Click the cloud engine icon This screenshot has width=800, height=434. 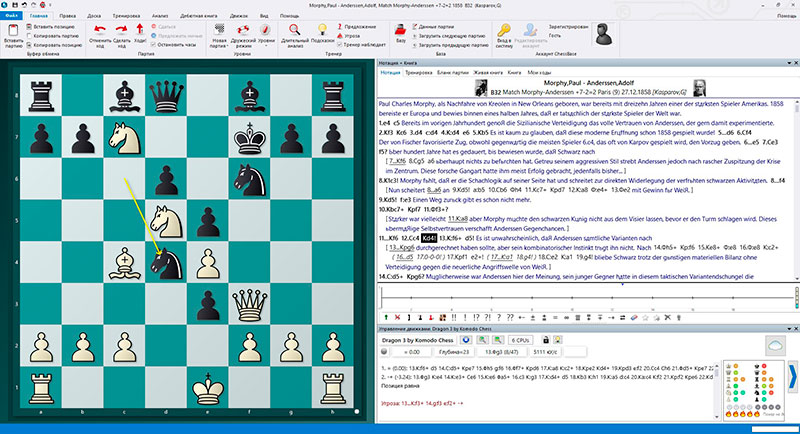[x=774, y=342]
